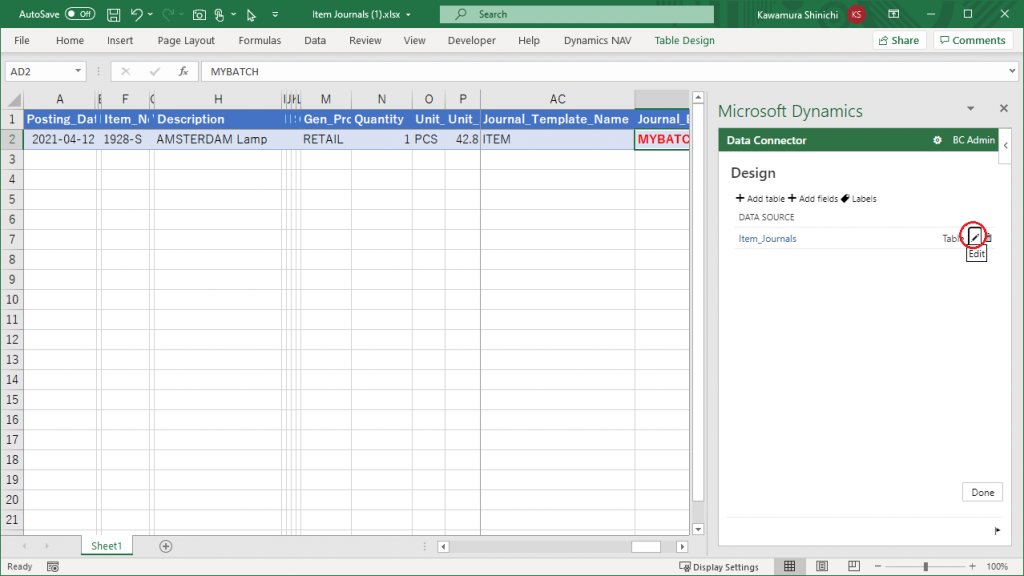Open the Touch/Mouse mode dropdown arrow
The image size is (1024, 576).
[x=233, y=14]
